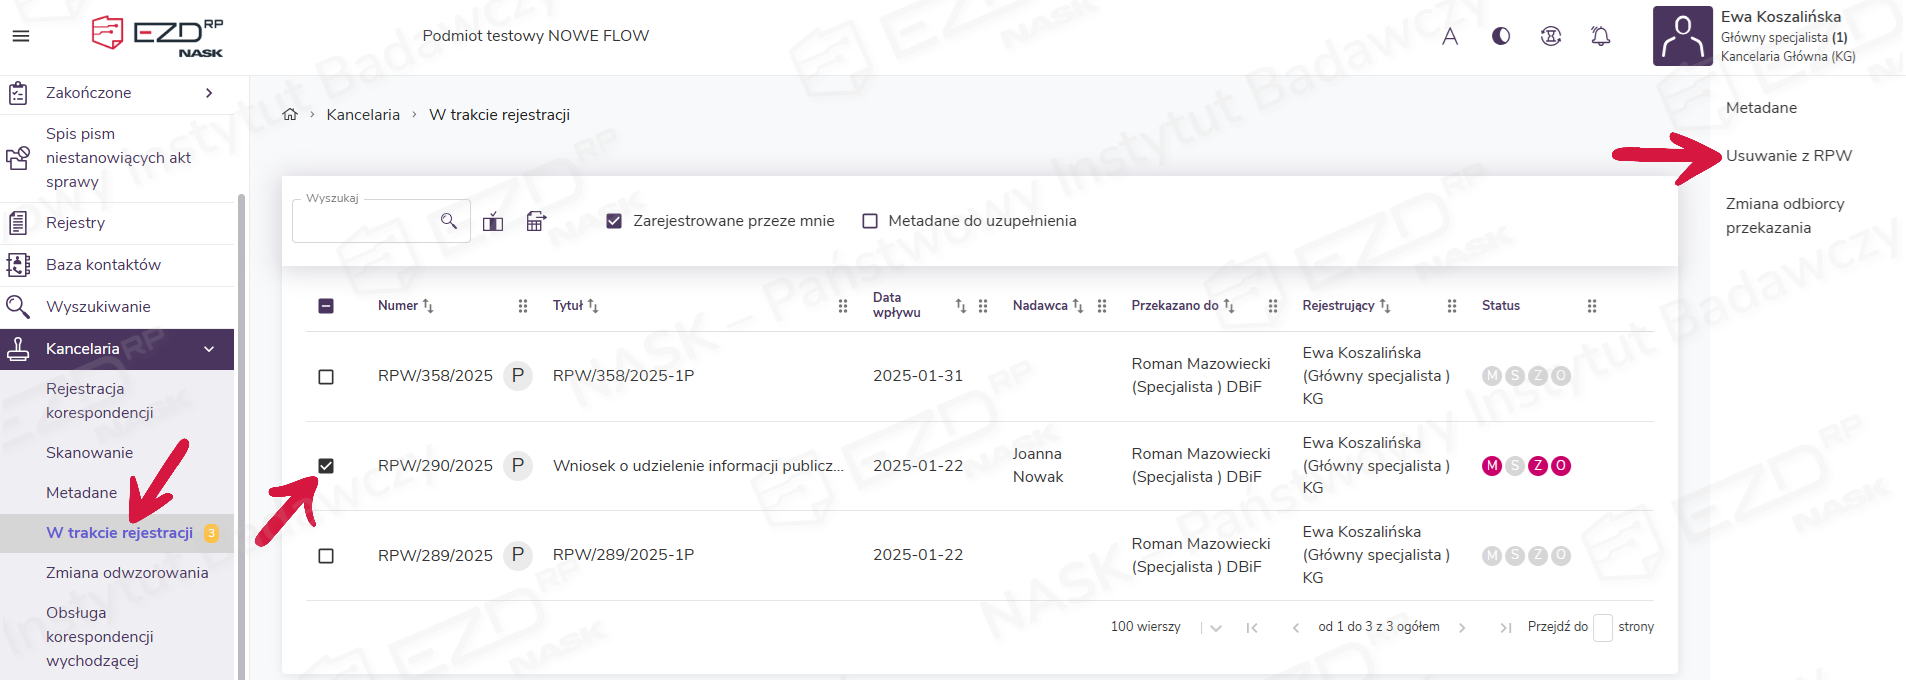Click the column settings icon next to search
The height and width of the screenshot is (680, 1906).
(536, 221)
